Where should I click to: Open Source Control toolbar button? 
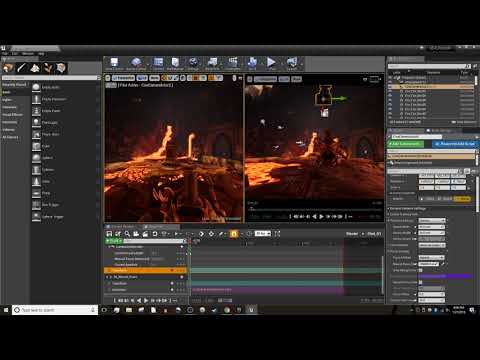tap(136, 63)
